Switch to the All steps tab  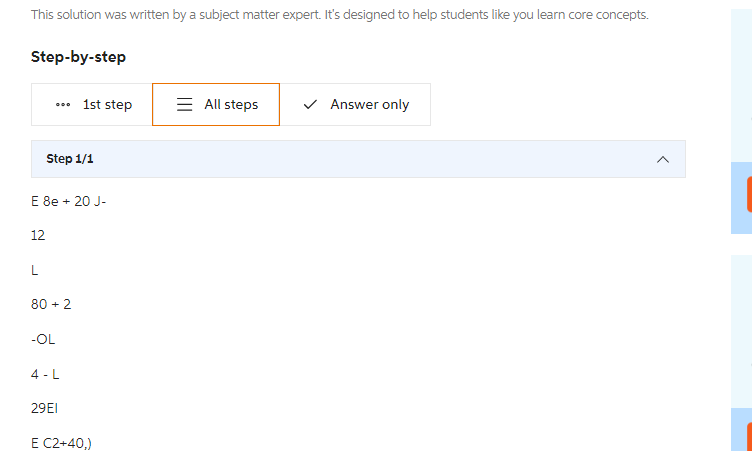216,105
